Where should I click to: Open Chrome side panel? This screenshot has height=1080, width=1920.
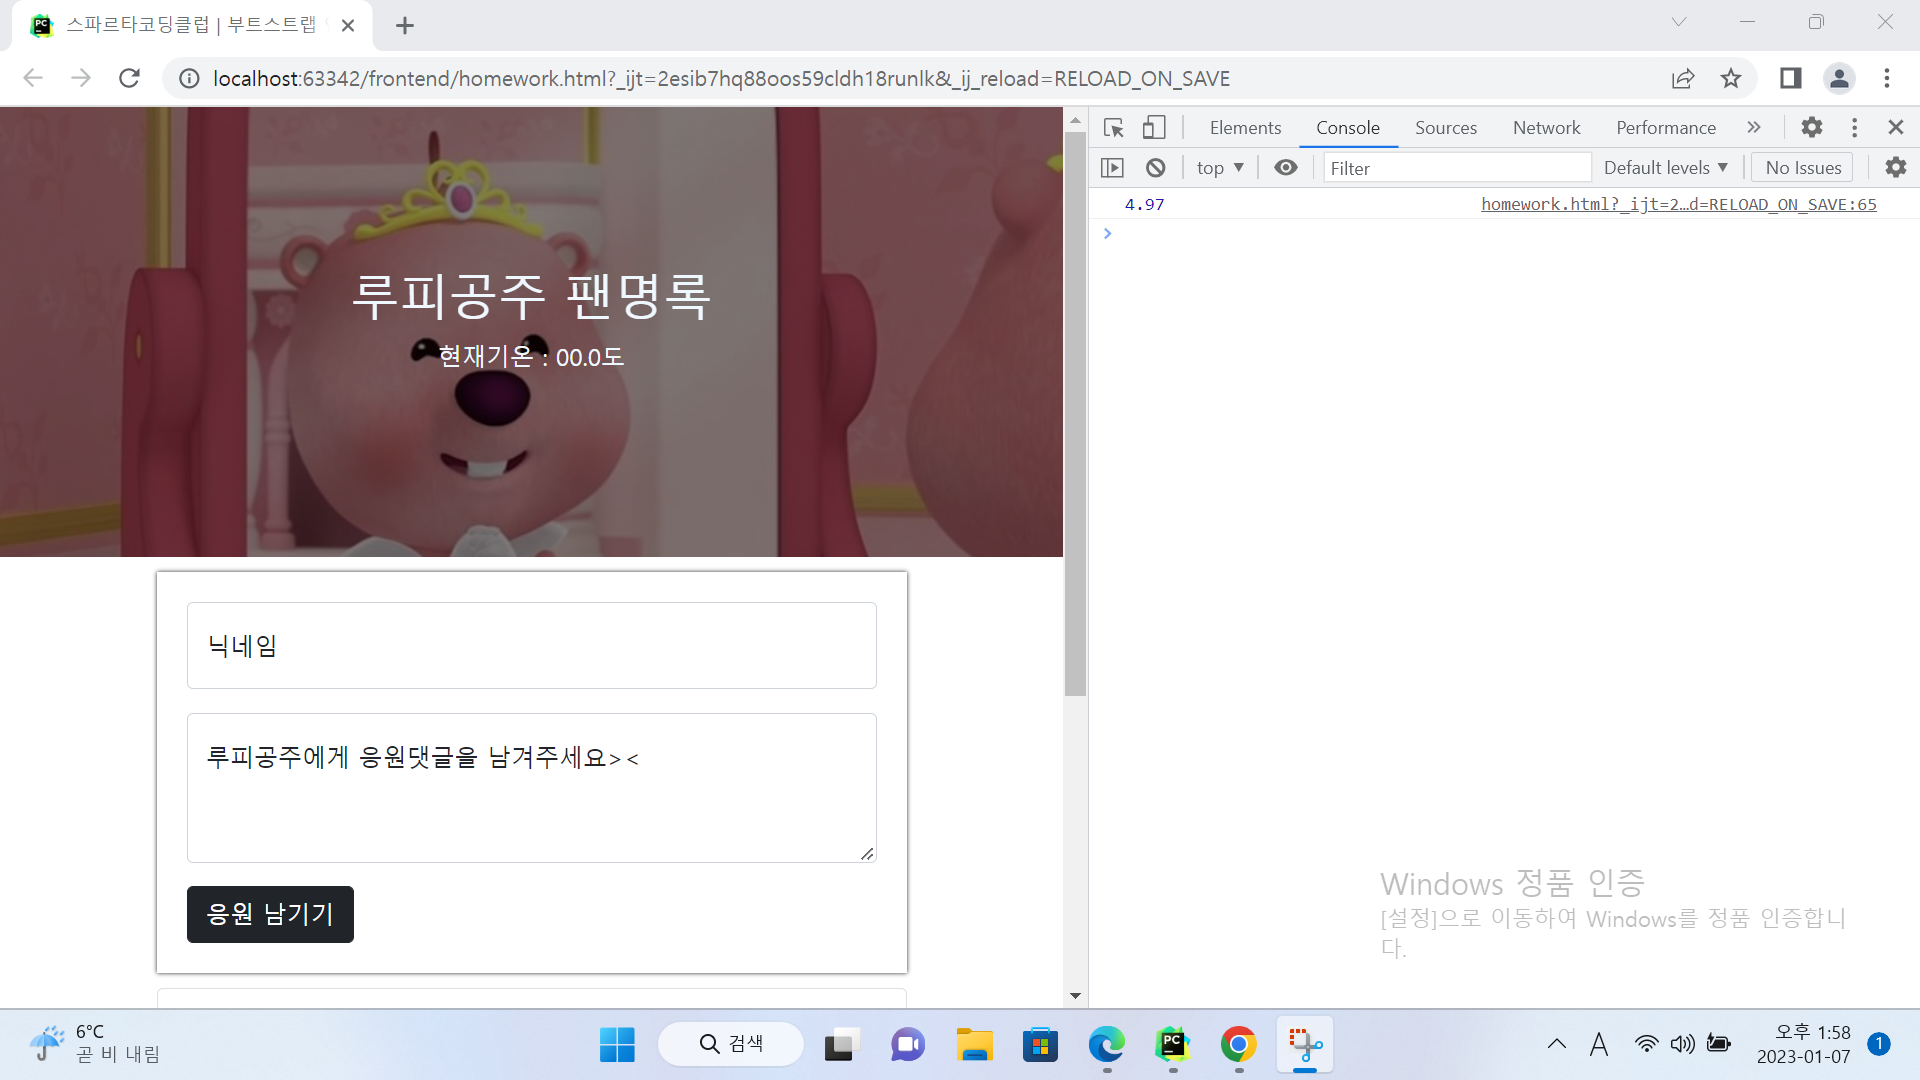tap(1791, 78)
